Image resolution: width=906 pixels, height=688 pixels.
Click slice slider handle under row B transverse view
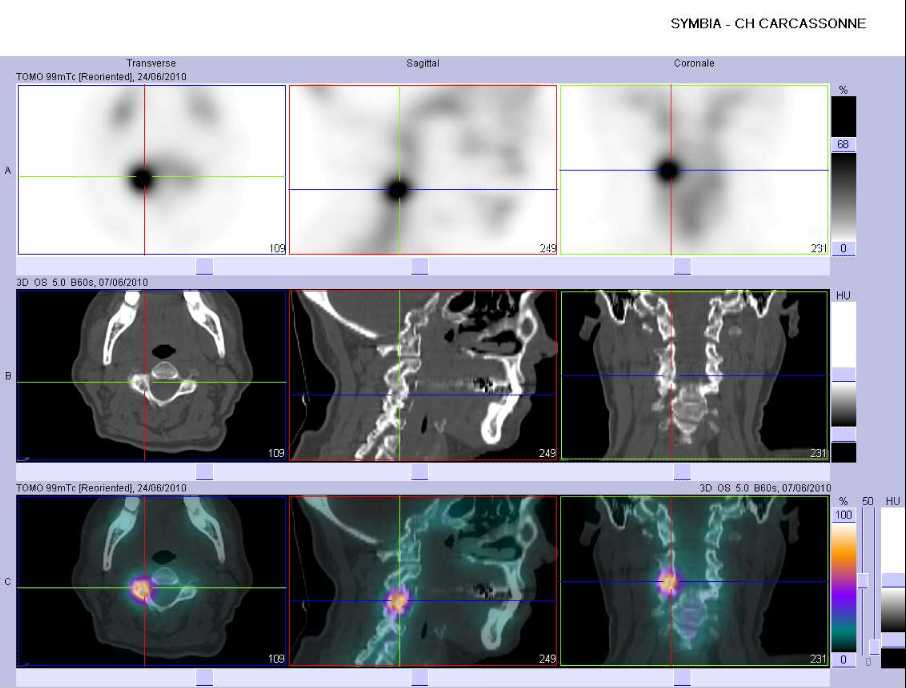(205, 471)
